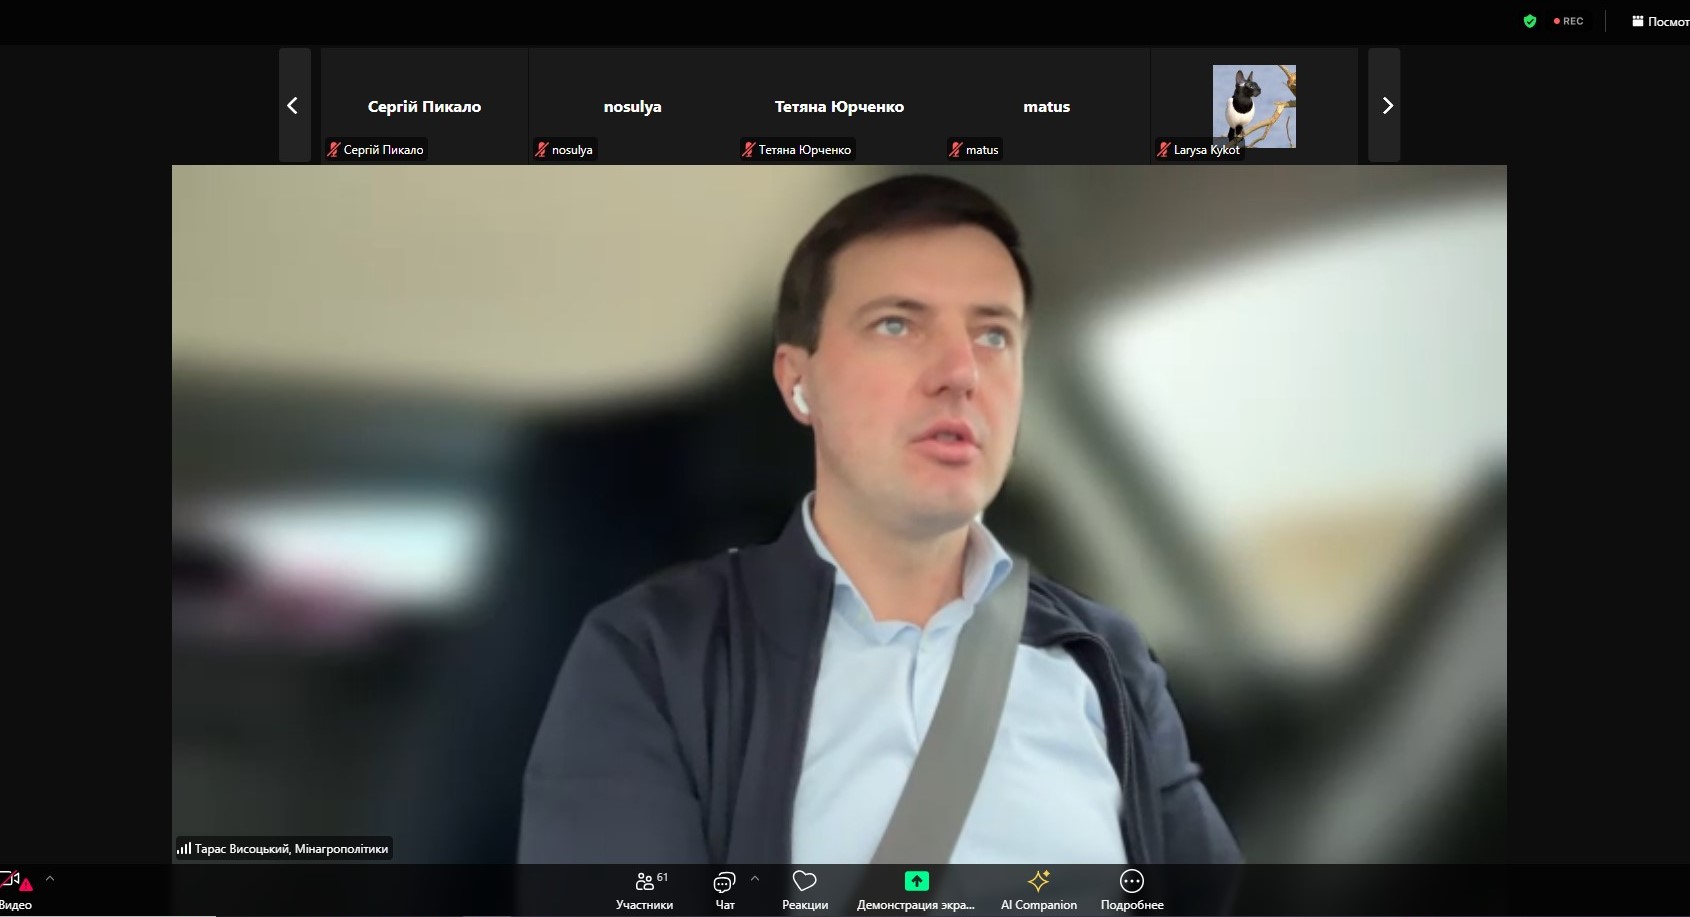Open the Реакции reactions menu
Image resolution: width=1690 pixels, height=917 pixels.
(804, 889)
